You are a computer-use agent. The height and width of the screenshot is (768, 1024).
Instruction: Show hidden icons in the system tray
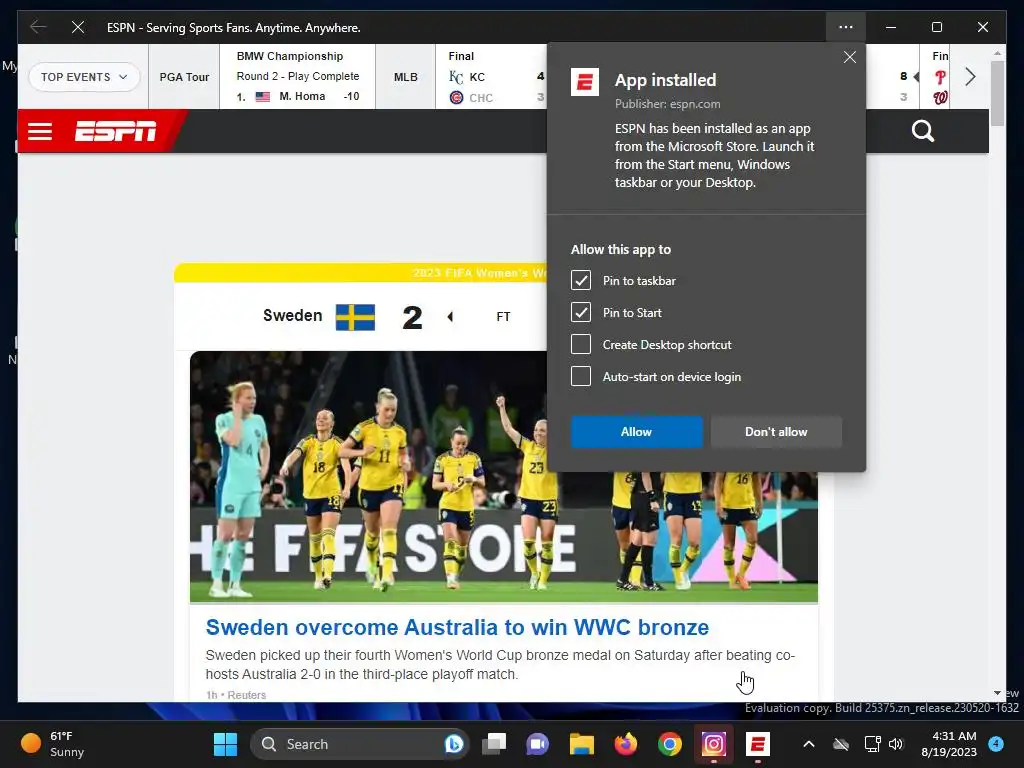pyautogui.click(x=808, y=744)
